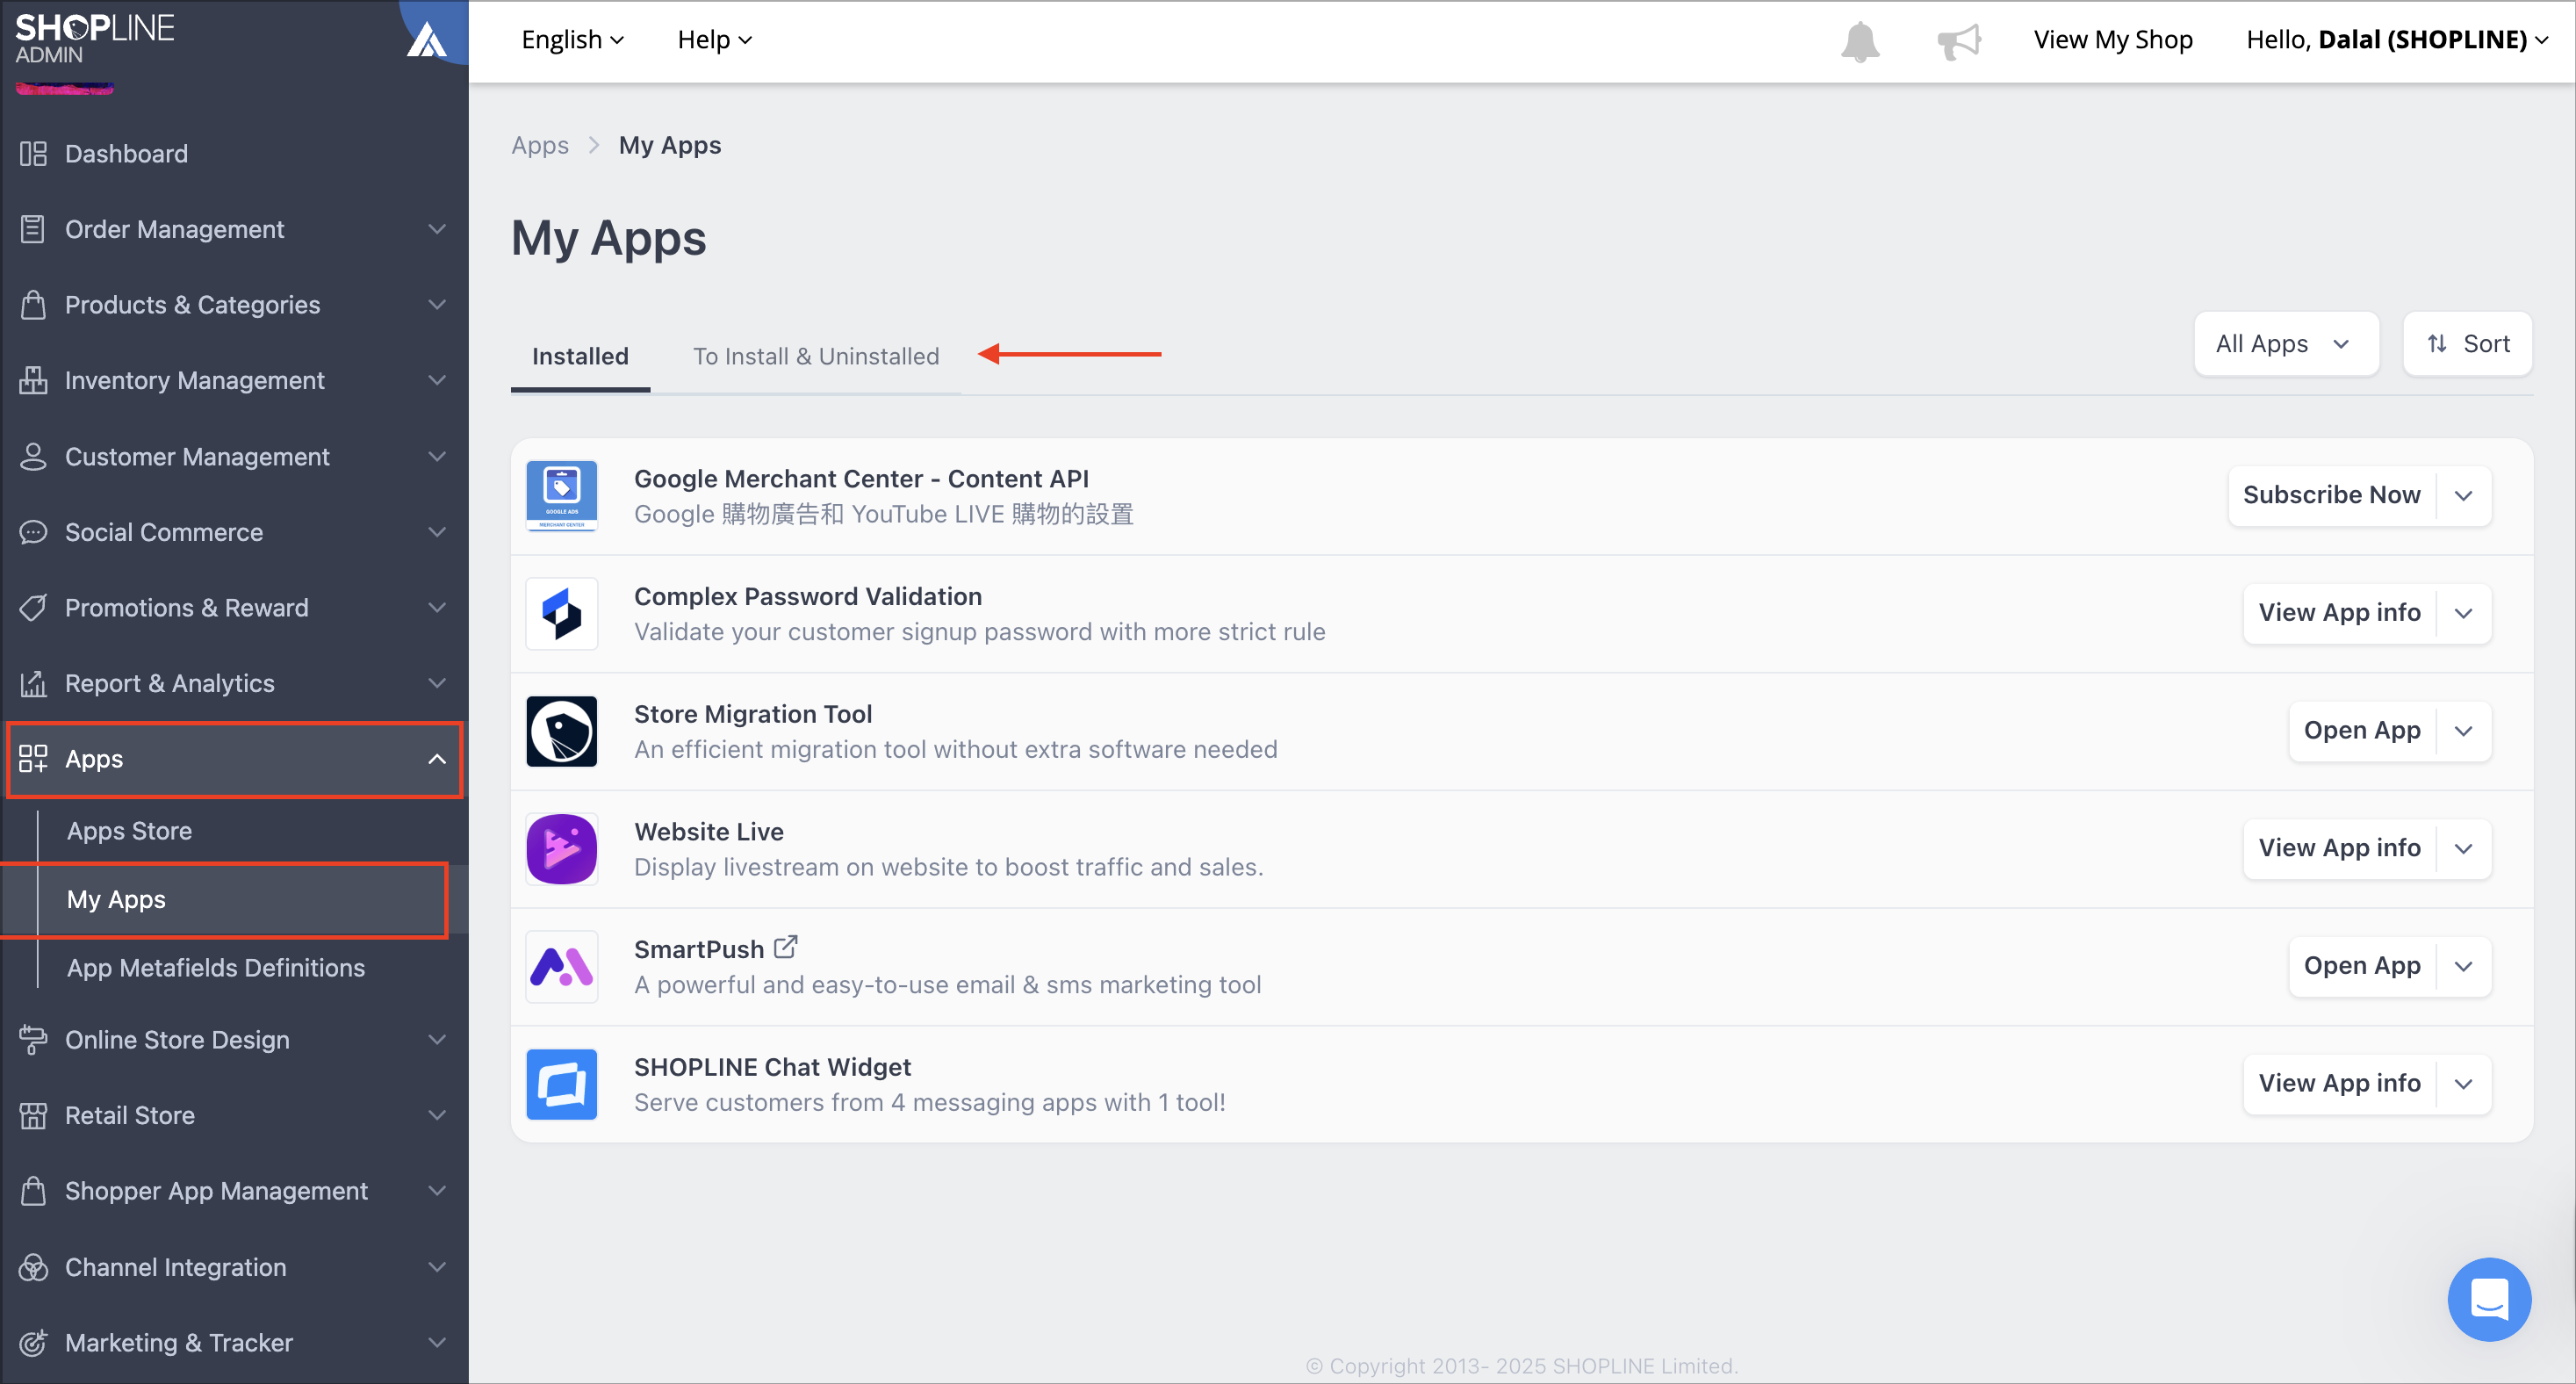This screenshot has height=1384, width=2576.
Task: Click the Shopper App Management icon
Action: [x=33, y=1191]
